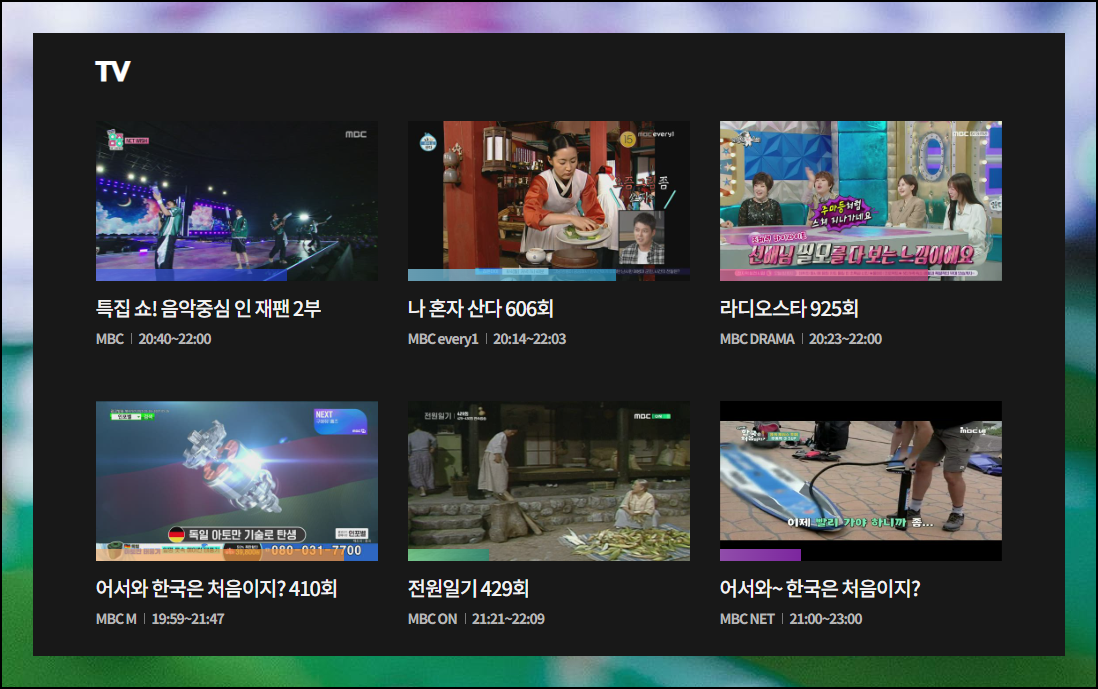
Task: Click the 21:00~23:00 broadcast time
Action: 826,619
